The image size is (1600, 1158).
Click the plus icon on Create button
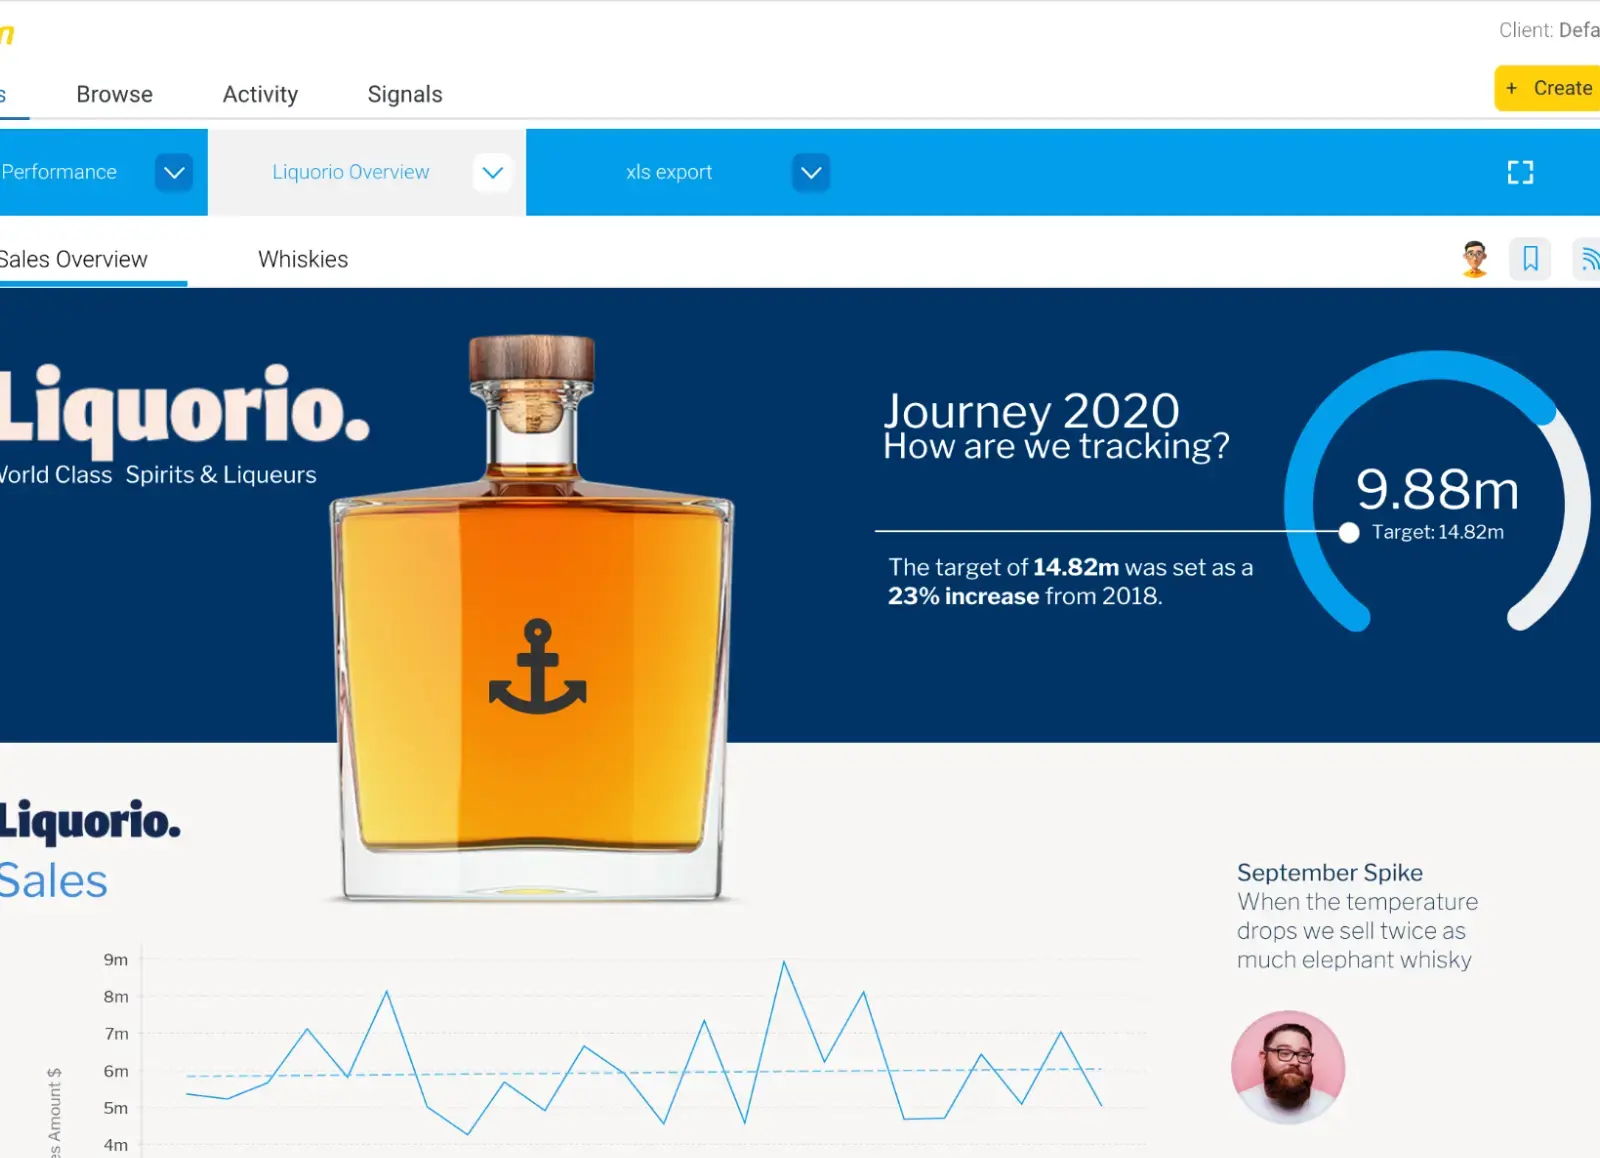tap(1510, 88)
